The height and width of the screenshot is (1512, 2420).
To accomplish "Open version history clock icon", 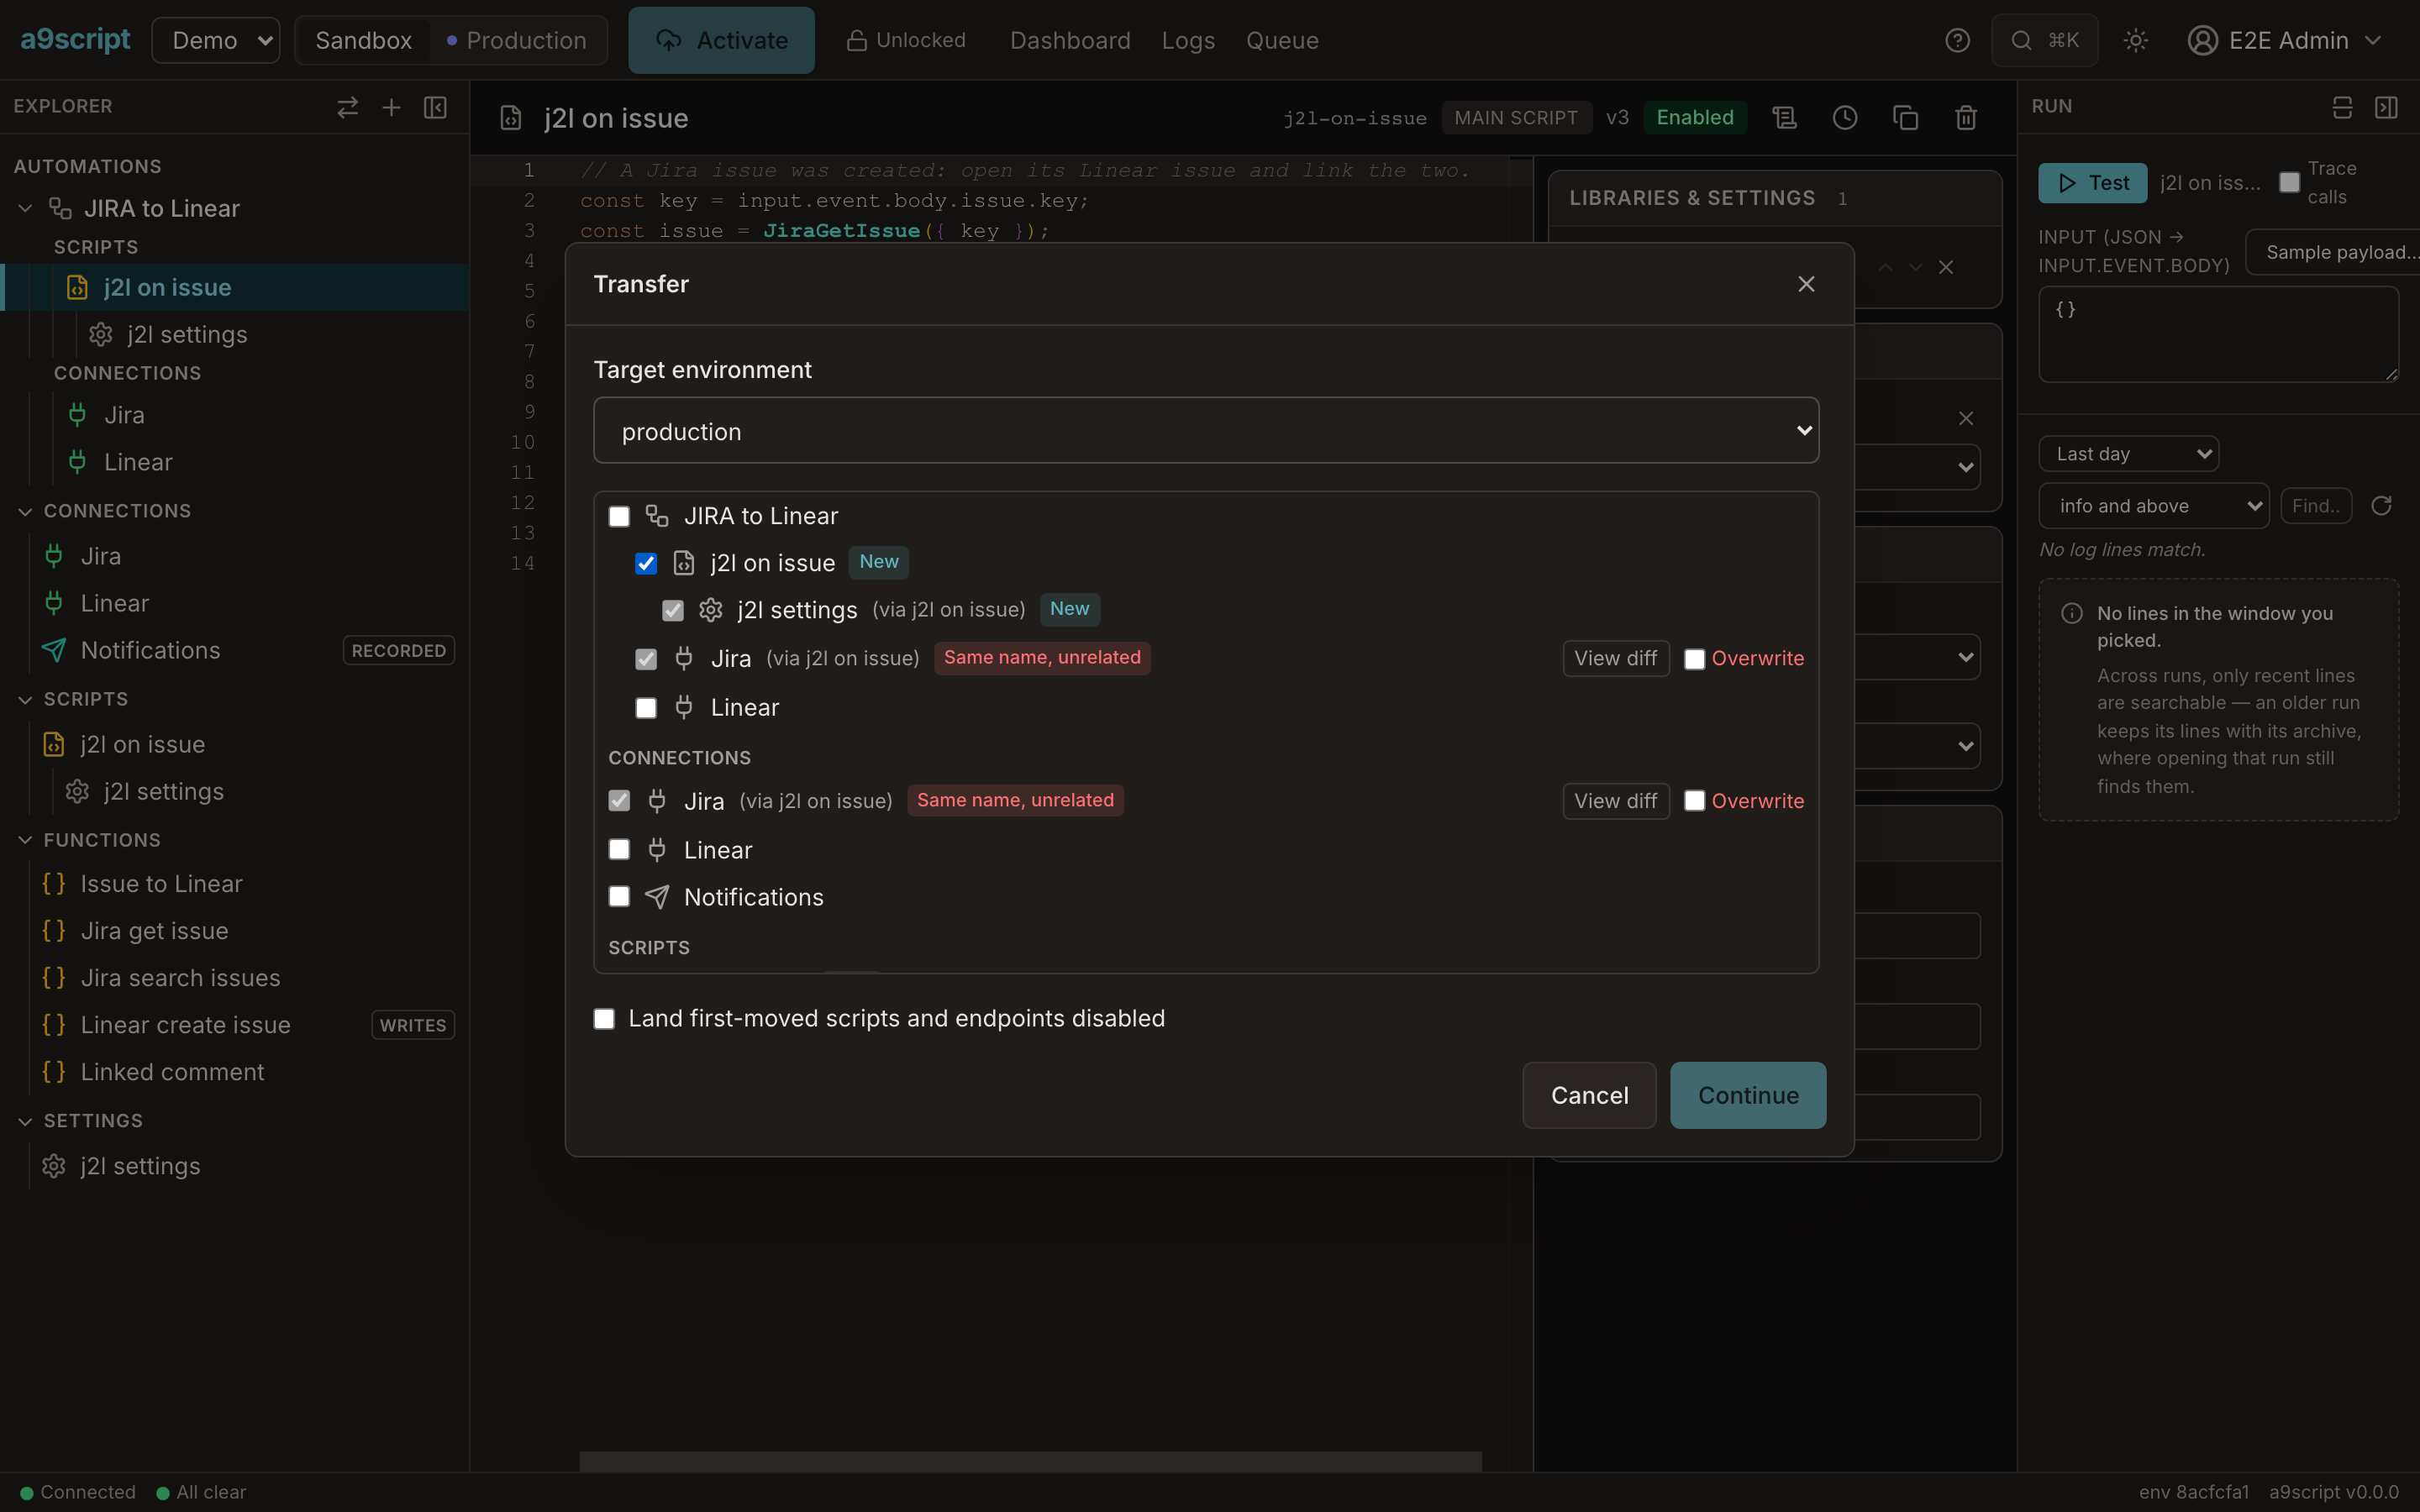I will [1845, 118].
